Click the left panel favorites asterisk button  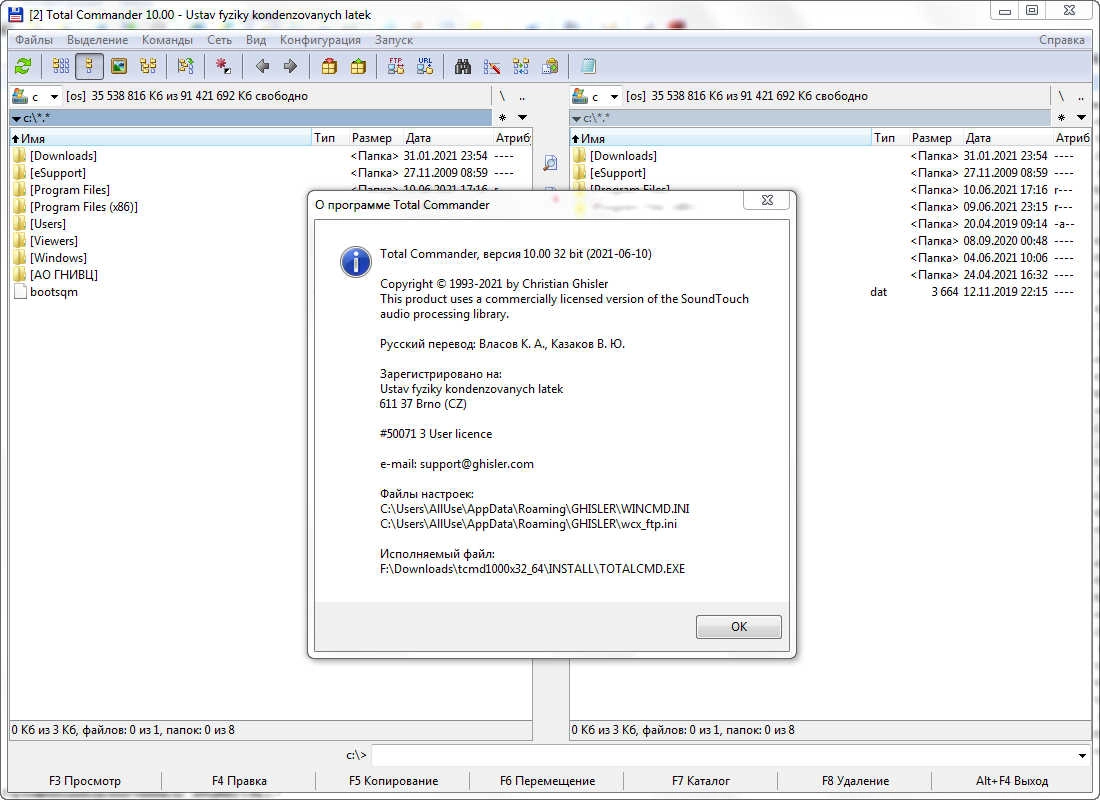[502, 117]
